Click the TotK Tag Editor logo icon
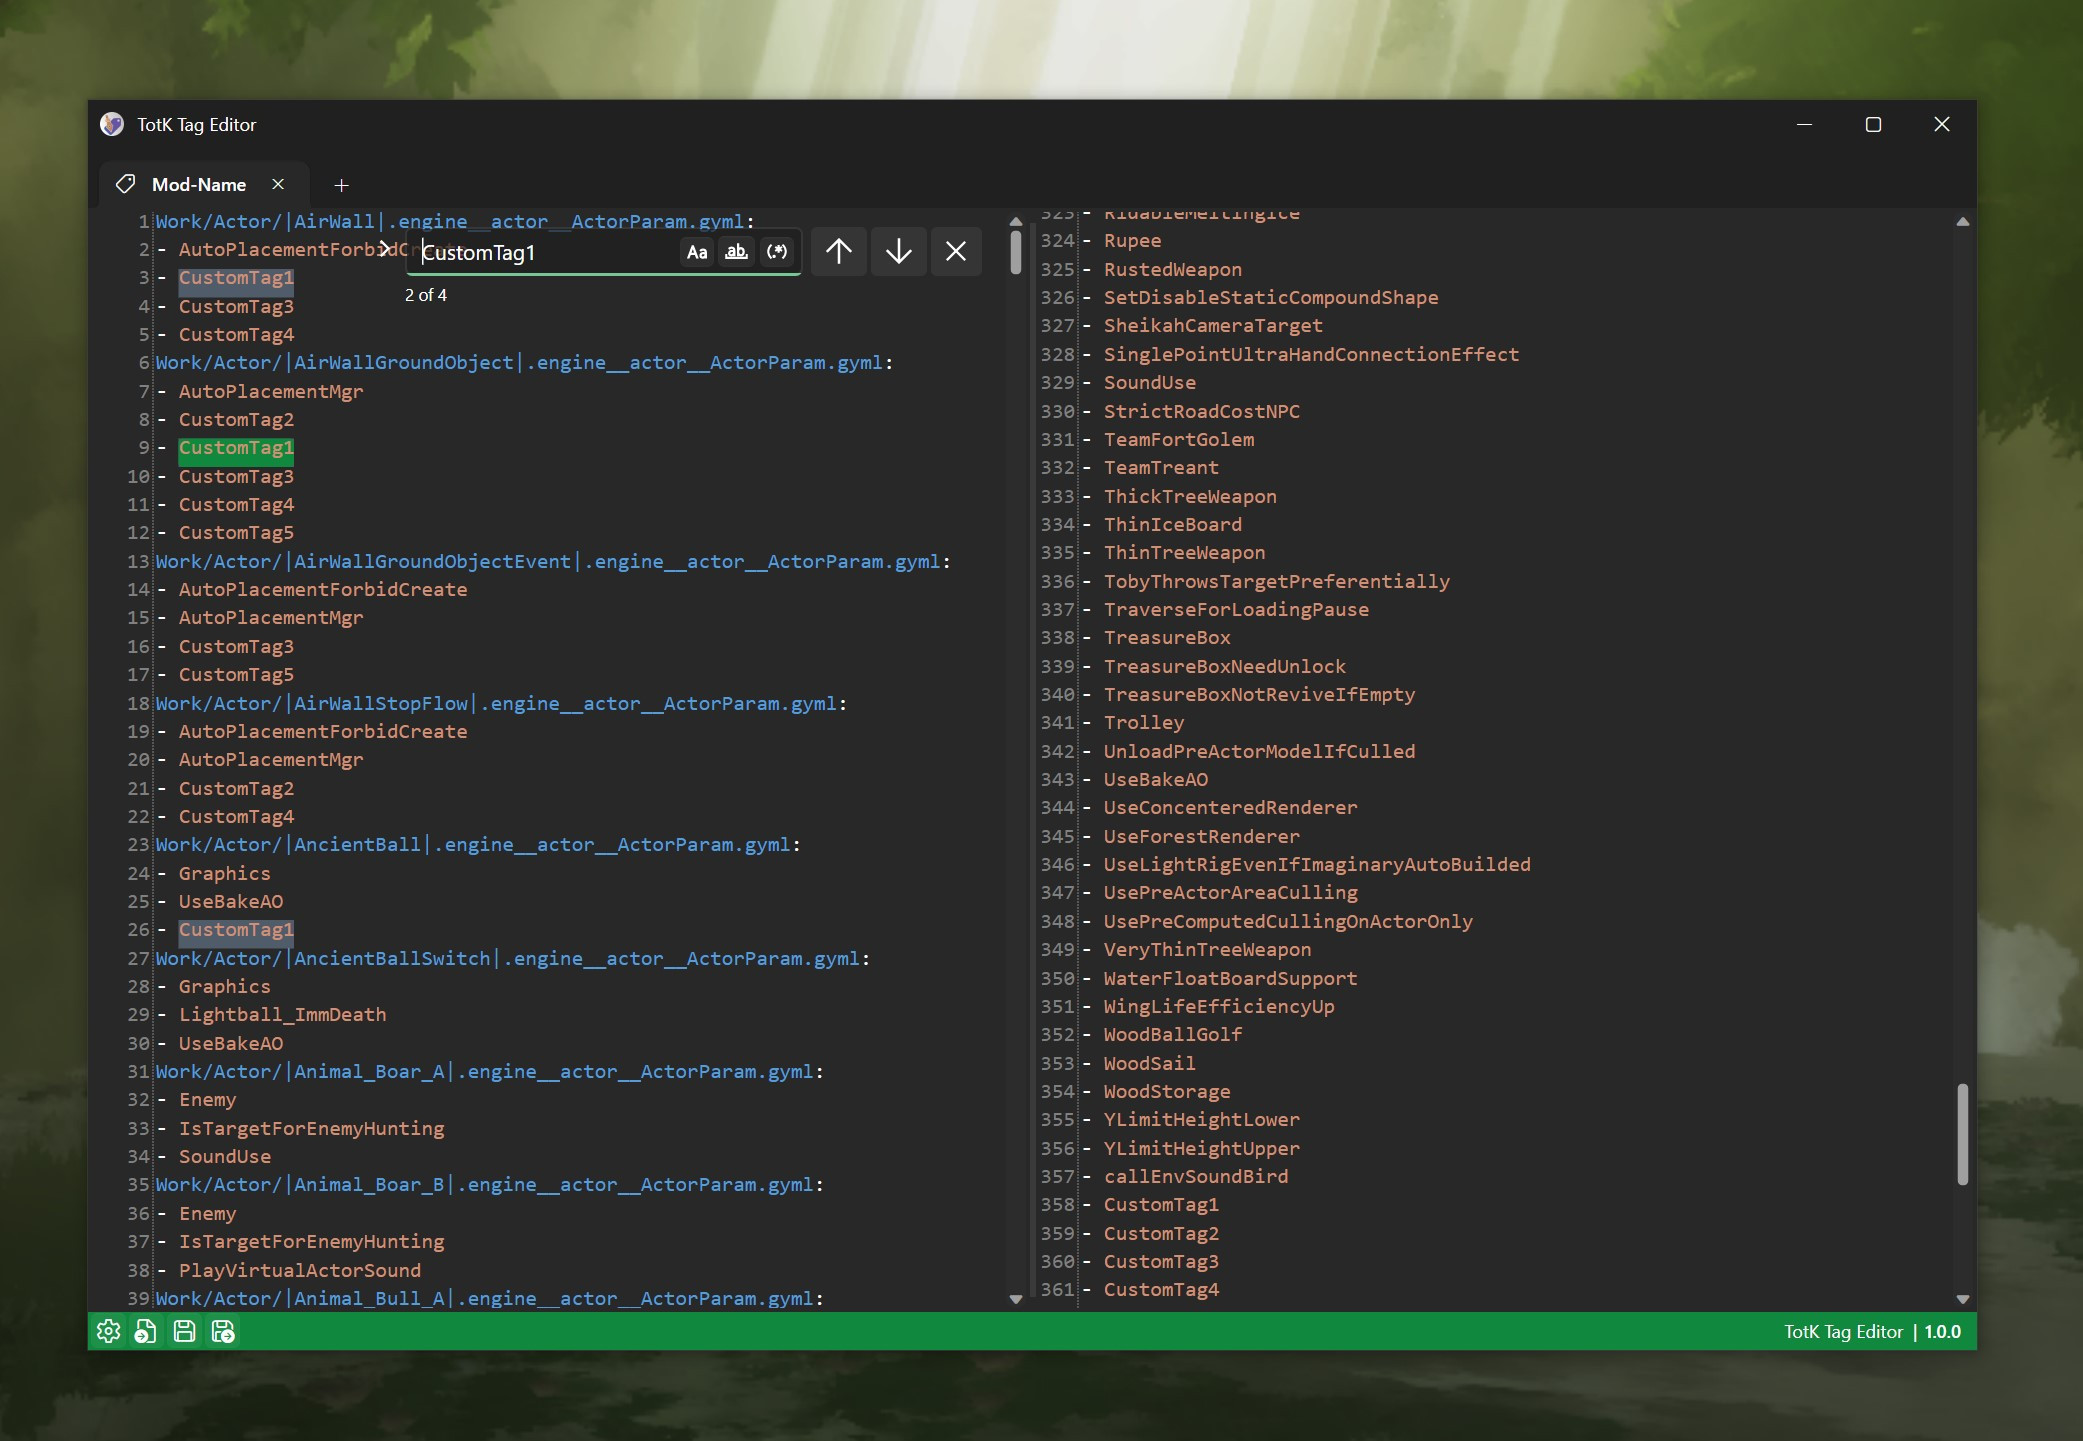The width and height of the screenshot is (2083, 1441). pos(112,124)
